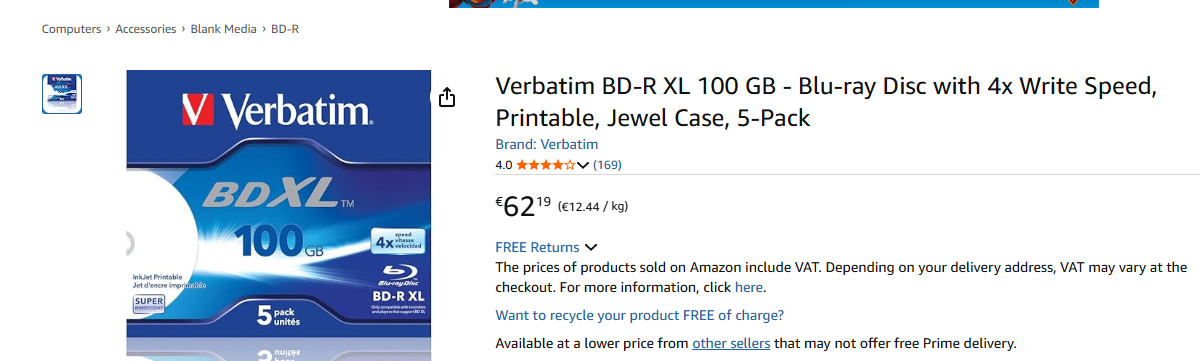
Task: Click the share icon beside product image
Action: pos(447,97)
